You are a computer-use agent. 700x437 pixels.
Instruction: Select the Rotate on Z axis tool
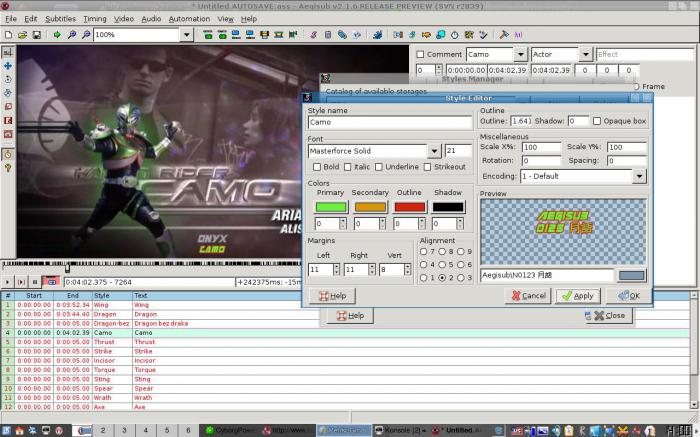(x=8, y=79)
